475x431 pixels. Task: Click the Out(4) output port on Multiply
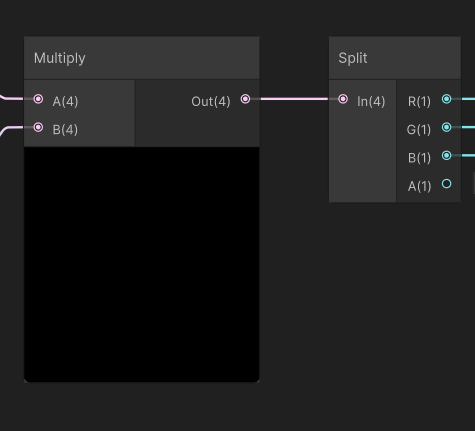pyautogui.click(x=245, y=99)
